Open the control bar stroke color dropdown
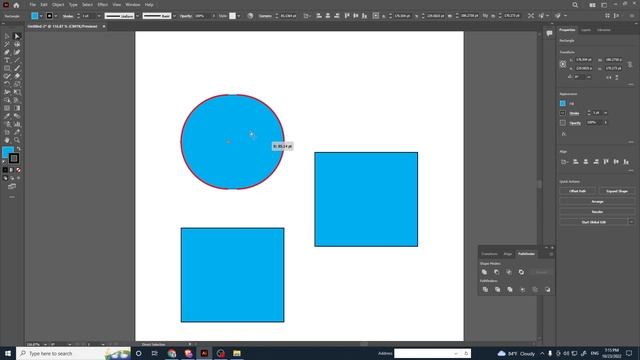Screen dimensions: 640x360 (56, 16)
